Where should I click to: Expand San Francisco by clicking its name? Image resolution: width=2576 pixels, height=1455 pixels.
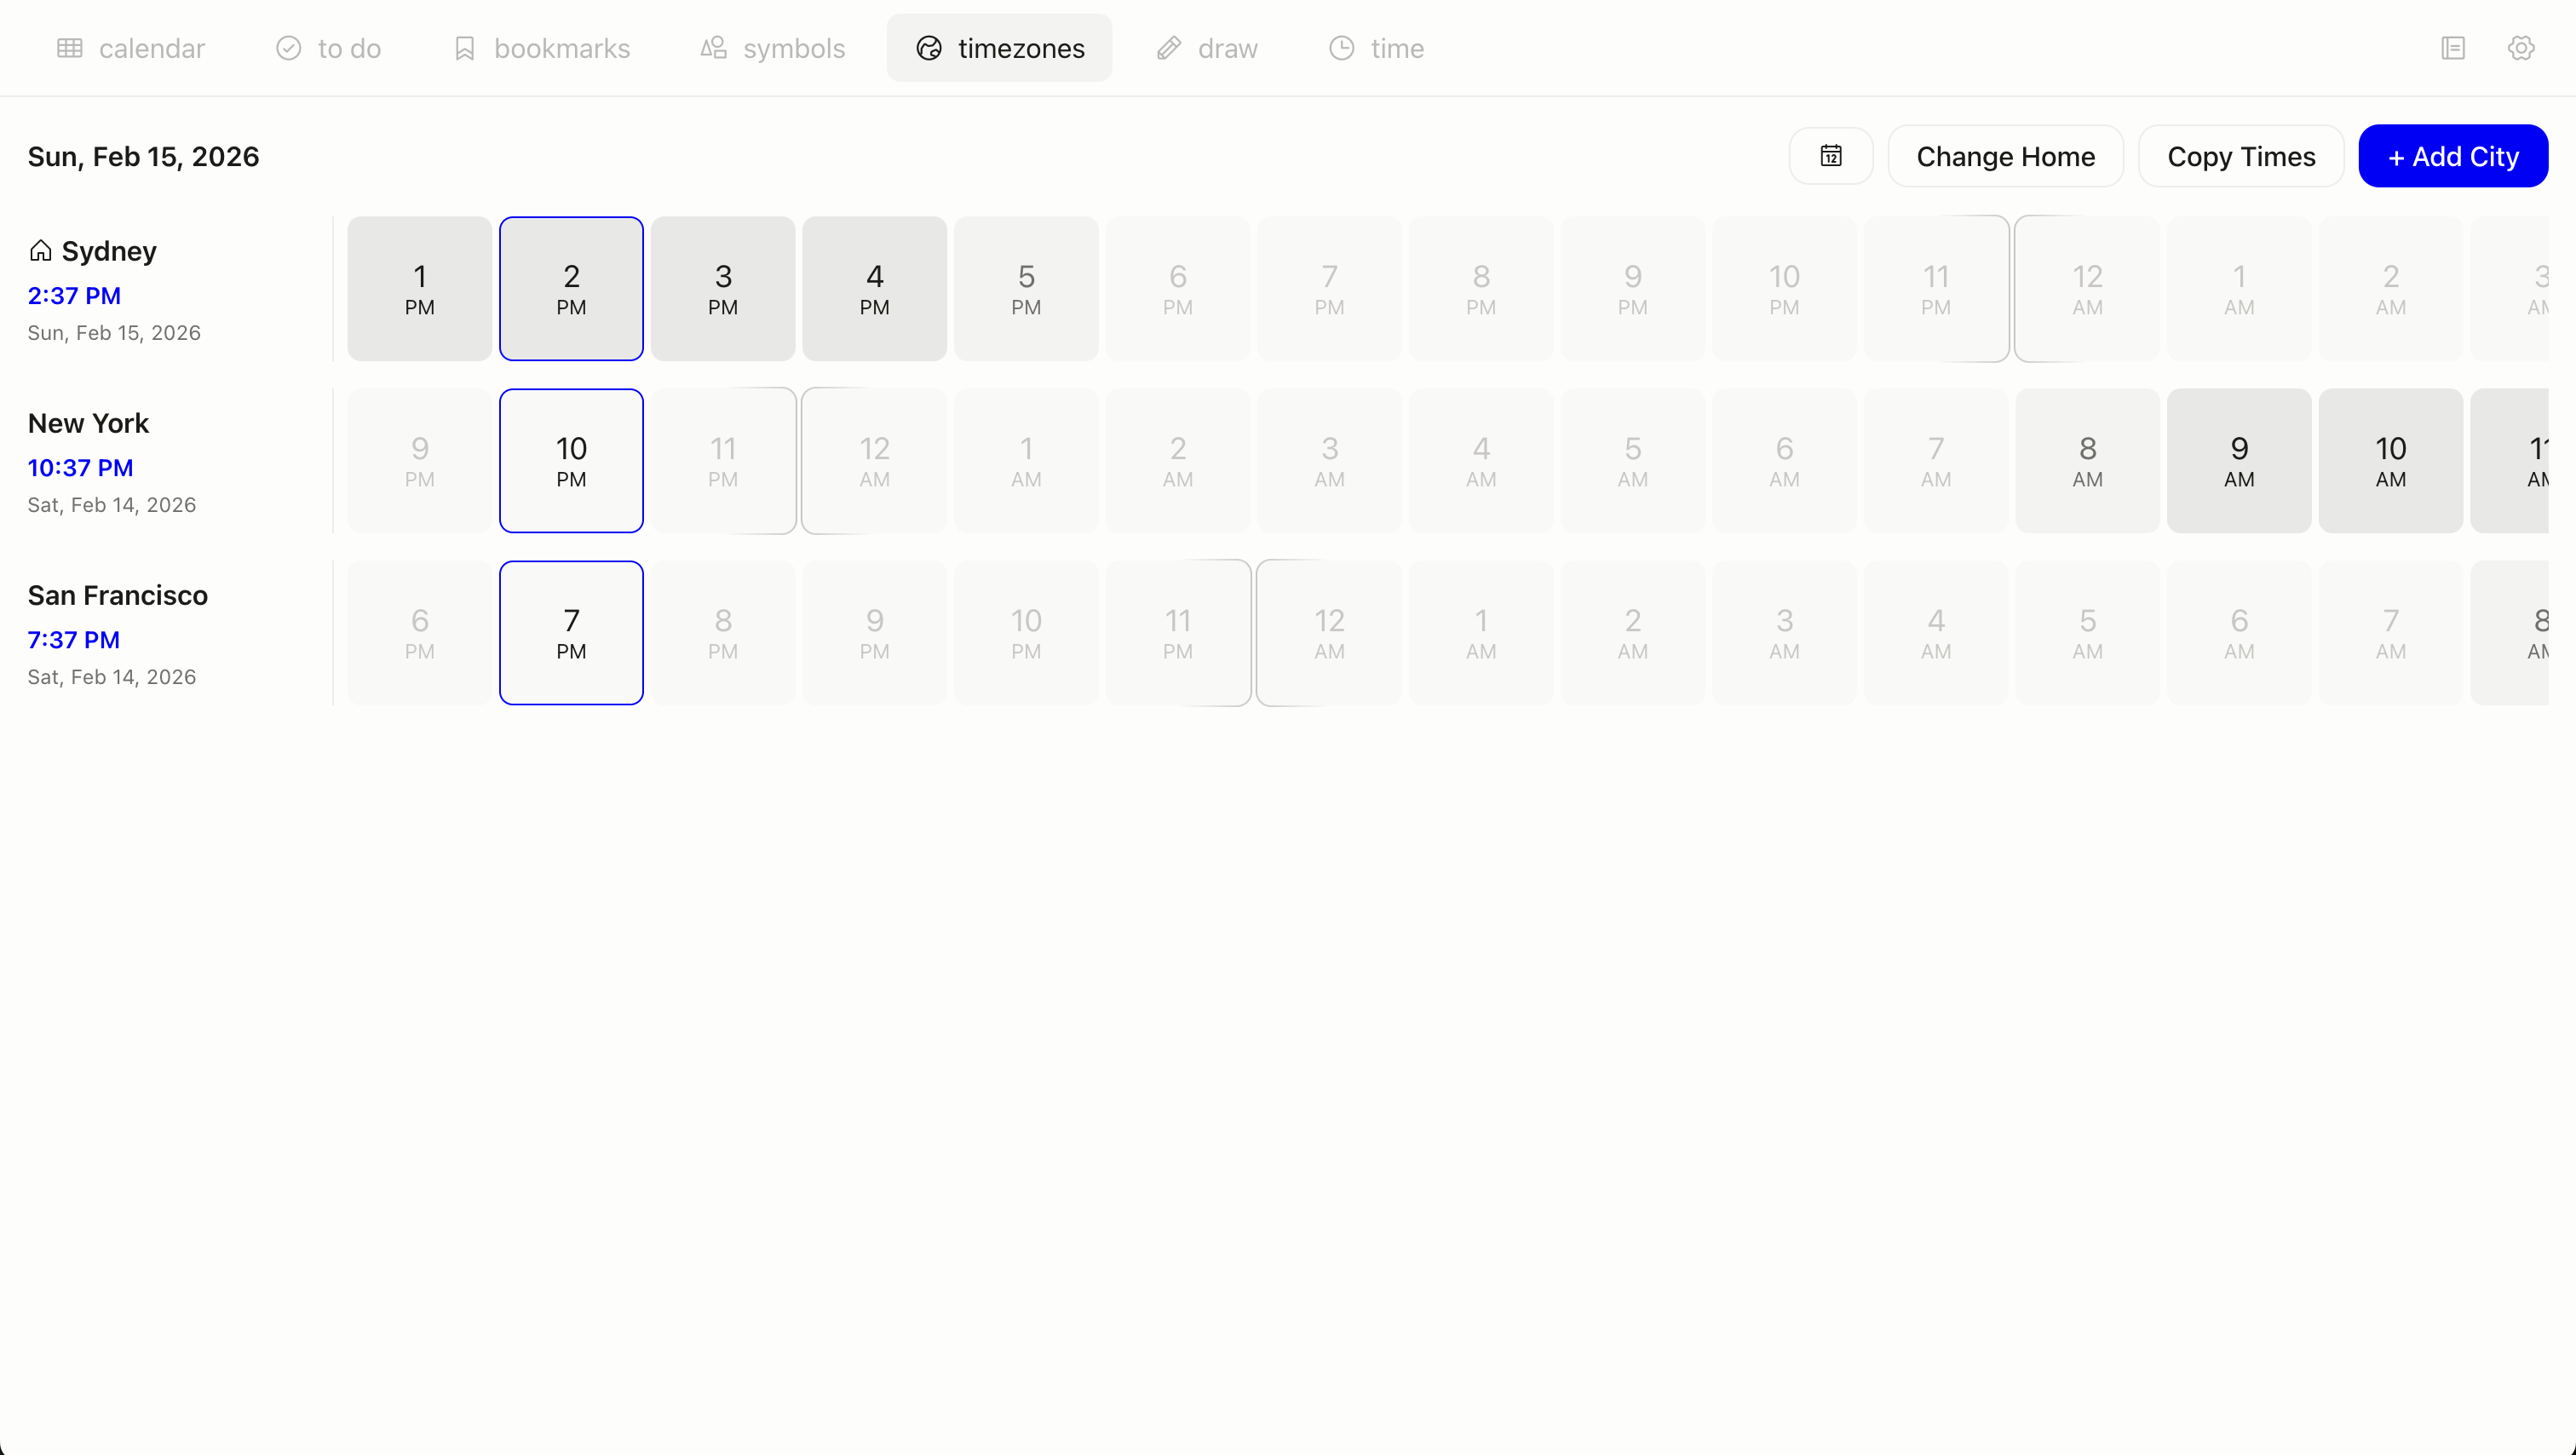(x=117, y=594)
